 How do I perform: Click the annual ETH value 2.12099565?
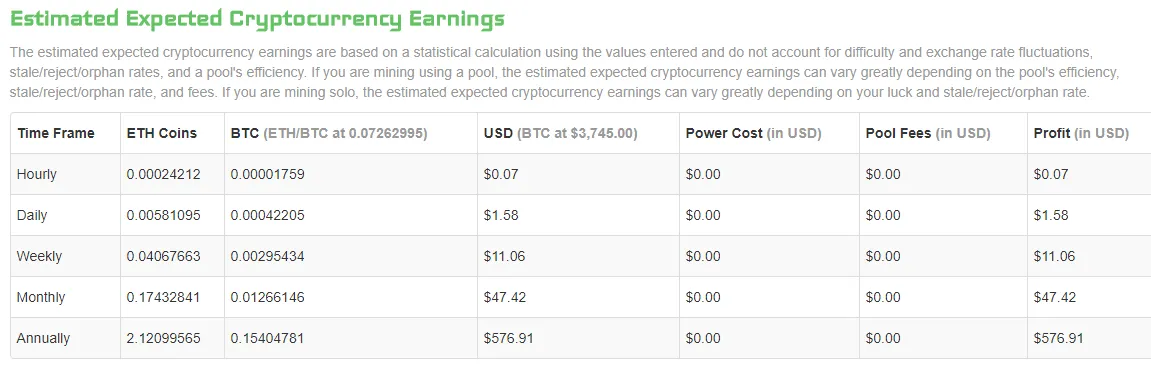pyautogui.click(x=163, y=338)
